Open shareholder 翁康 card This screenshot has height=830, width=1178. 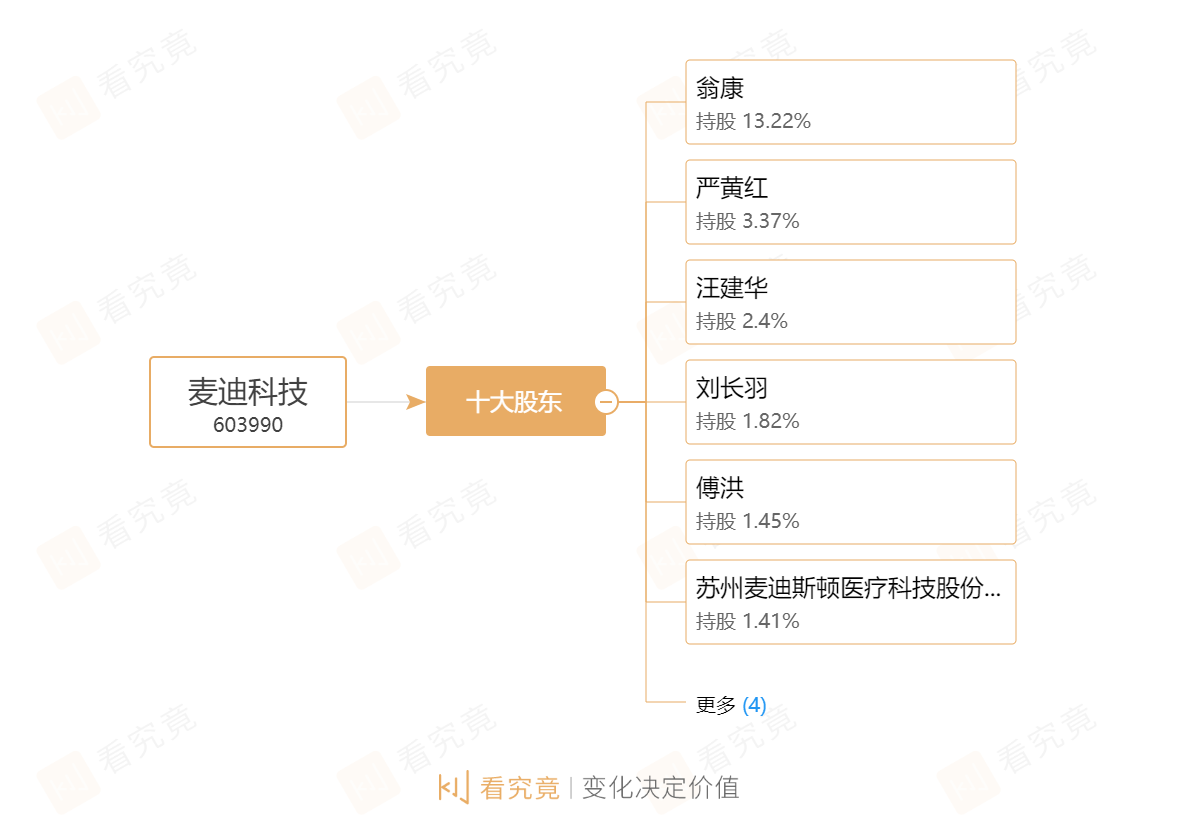point(850,102)
